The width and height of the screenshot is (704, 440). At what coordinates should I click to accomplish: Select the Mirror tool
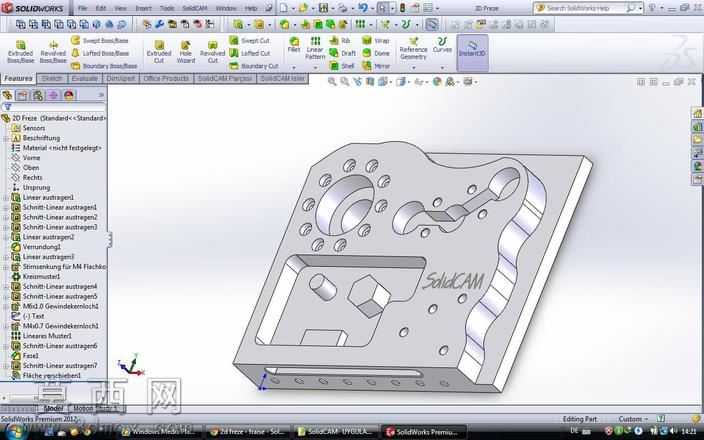pyautogui.click(x=376, y=66)
